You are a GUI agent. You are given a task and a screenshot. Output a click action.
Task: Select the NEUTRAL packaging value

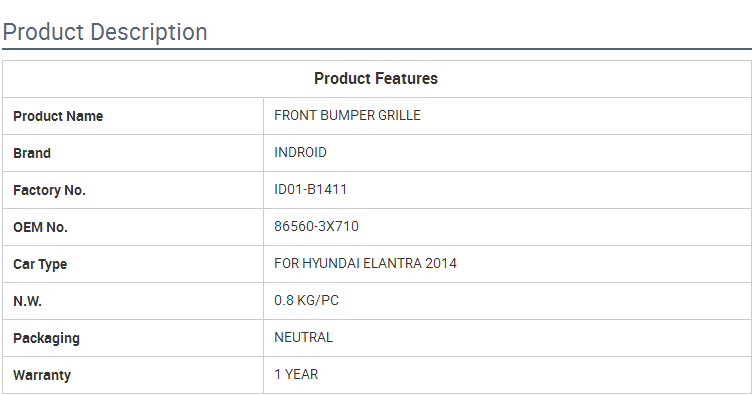(x=303, y=337)
